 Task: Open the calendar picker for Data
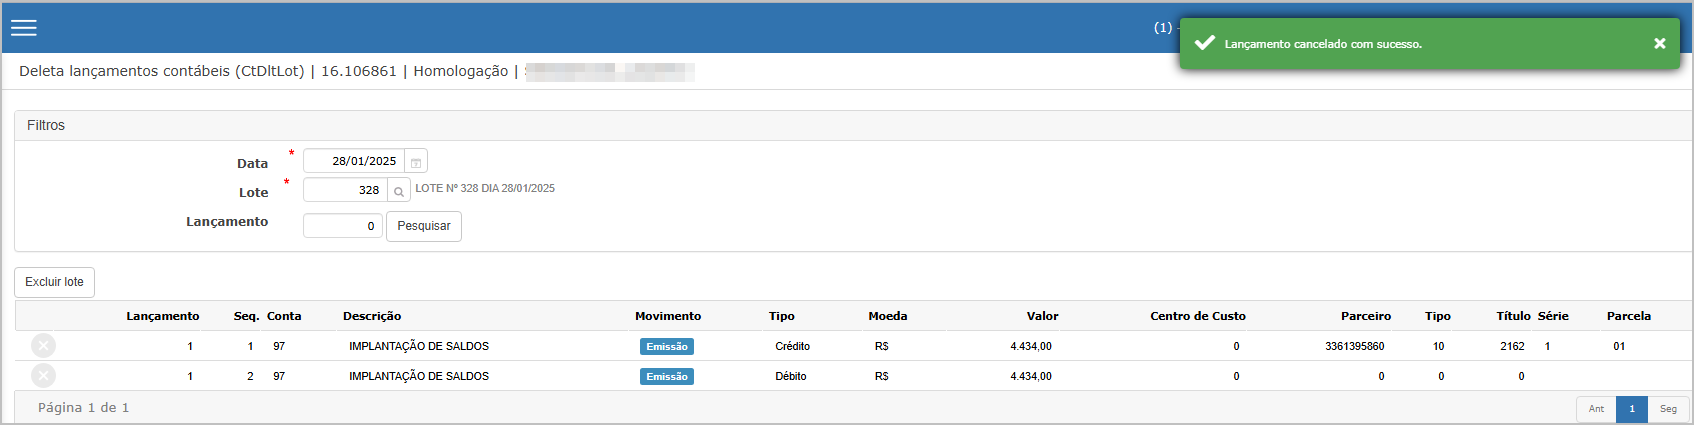(416, 162)
